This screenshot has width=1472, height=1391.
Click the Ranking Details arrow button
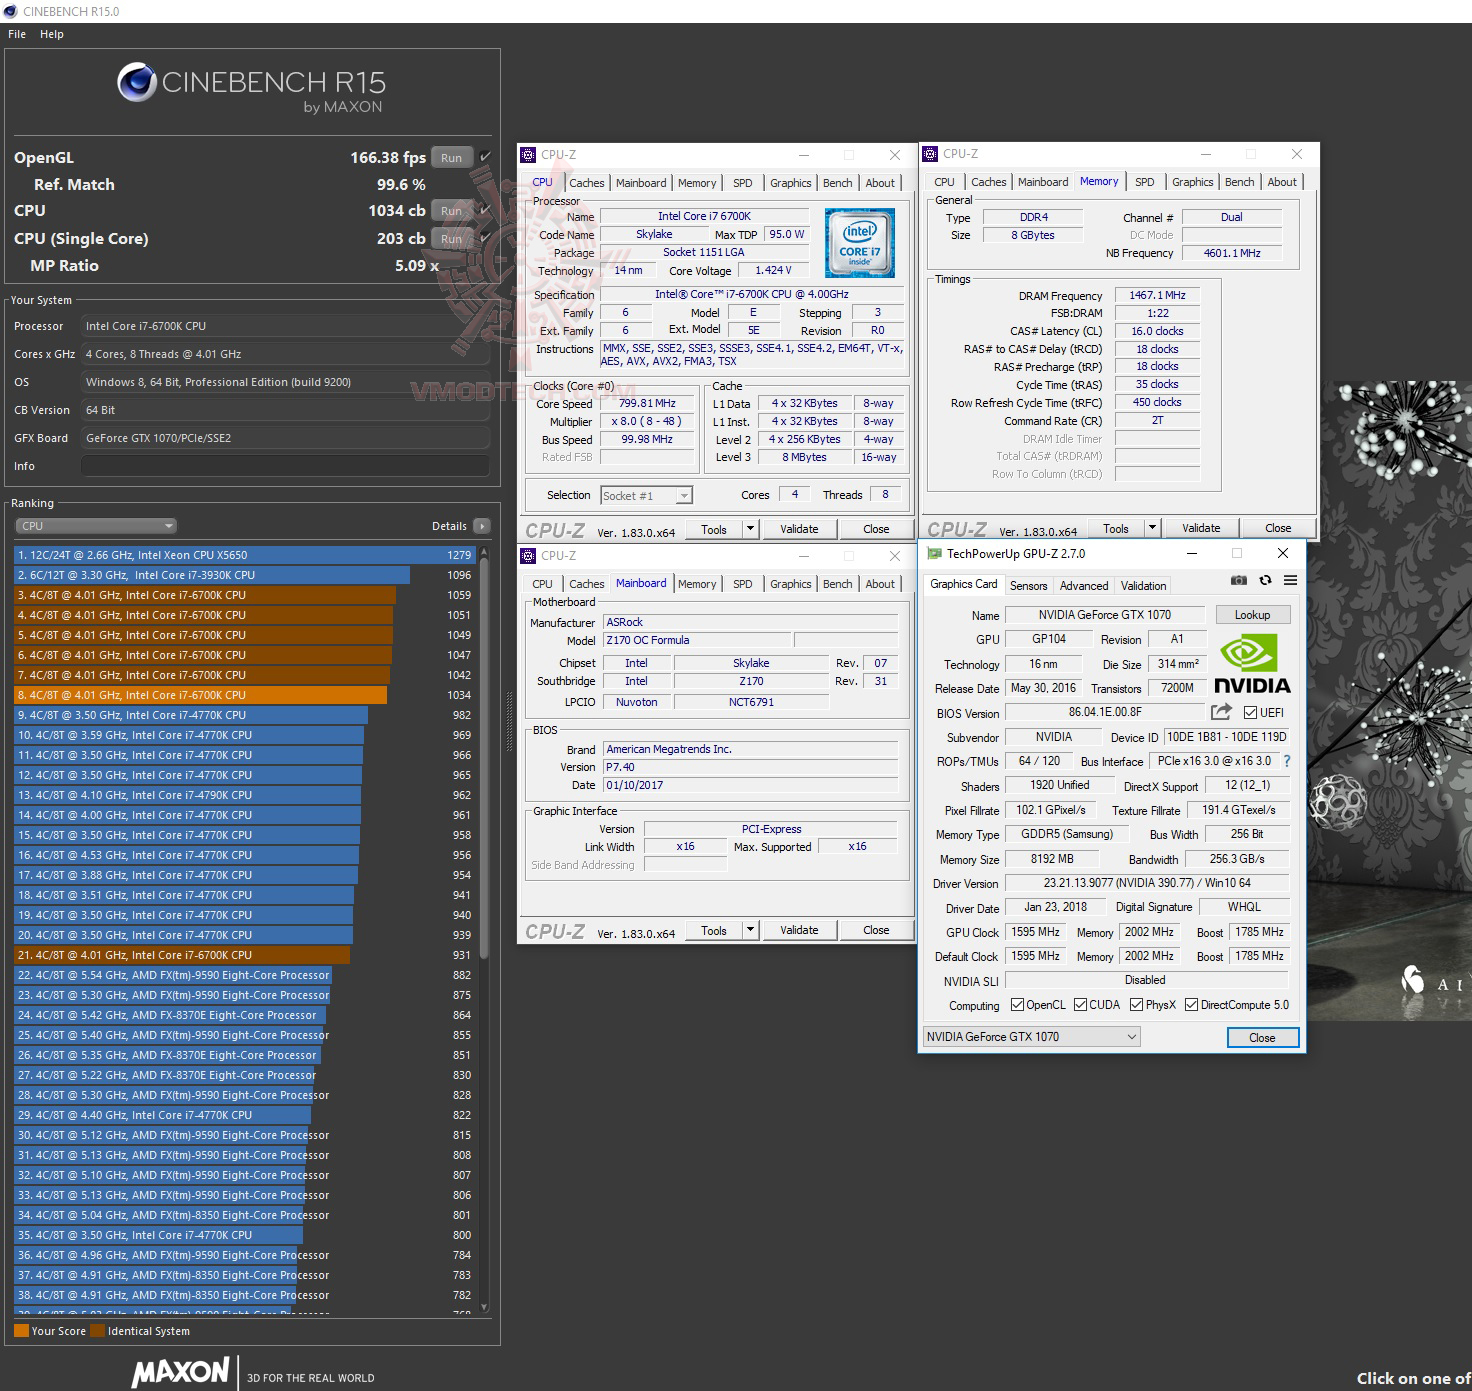pyautogui.click(x=481, y=526)
